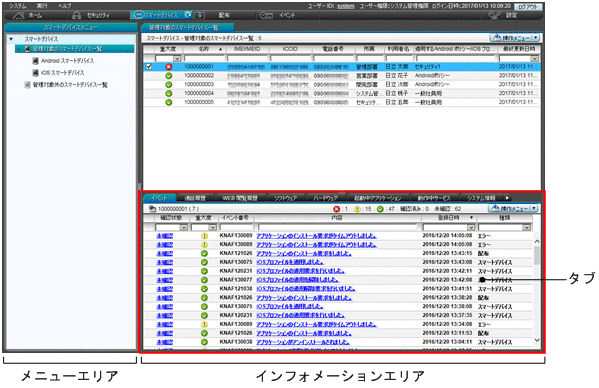Show more tabs with the right arrow
Screen dimensions: 599x388
click(507, 198)
